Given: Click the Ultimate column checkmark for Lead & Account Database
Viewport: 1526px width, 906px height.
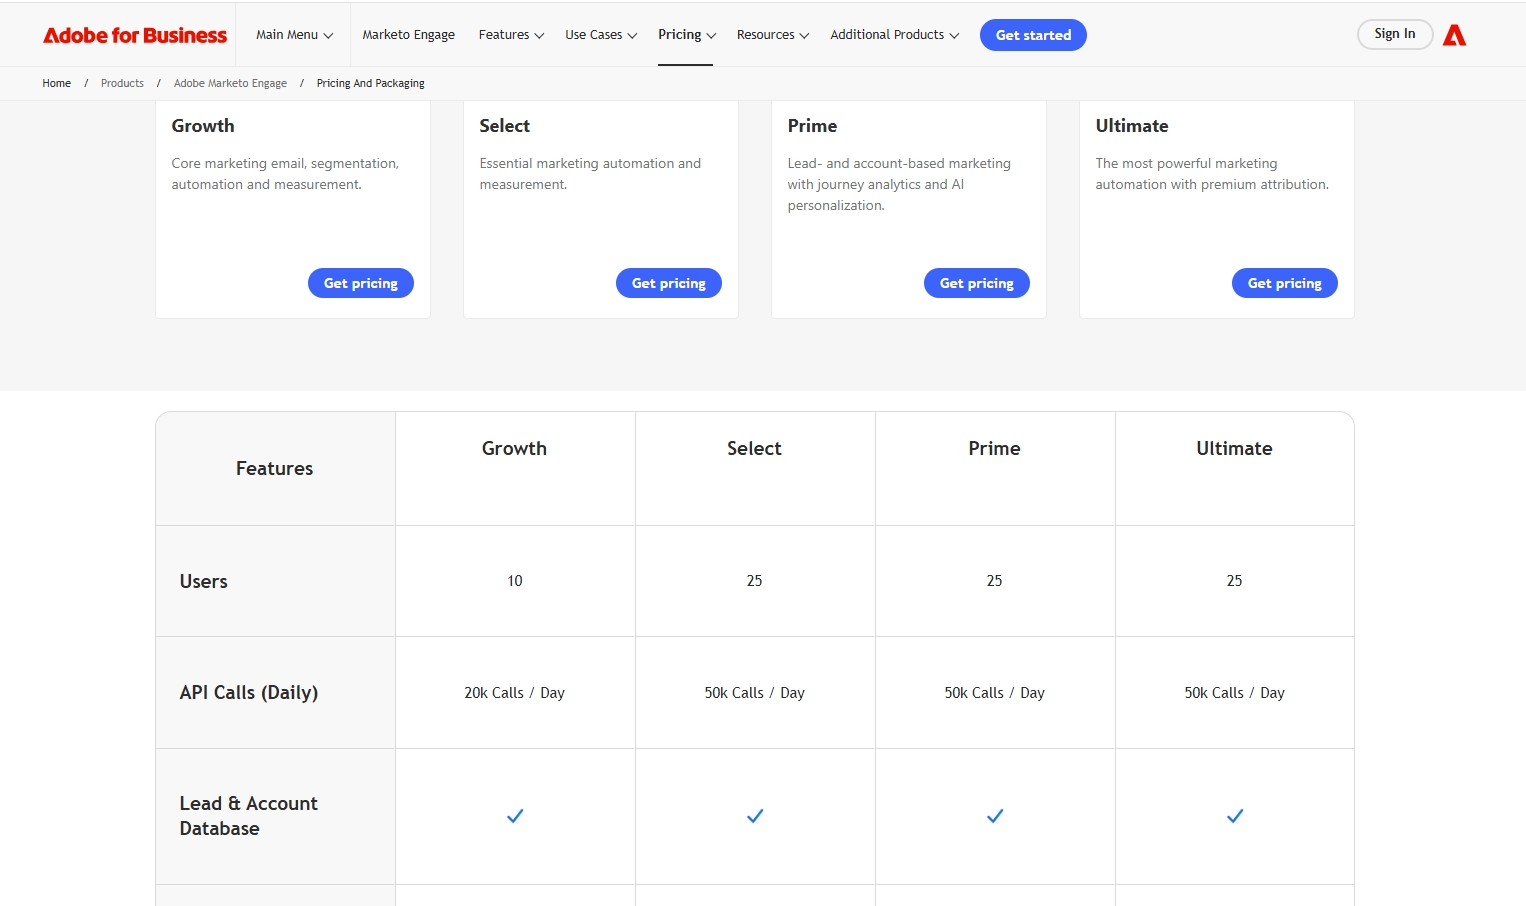Looking at the screenshot, I should pos(1235,816).
